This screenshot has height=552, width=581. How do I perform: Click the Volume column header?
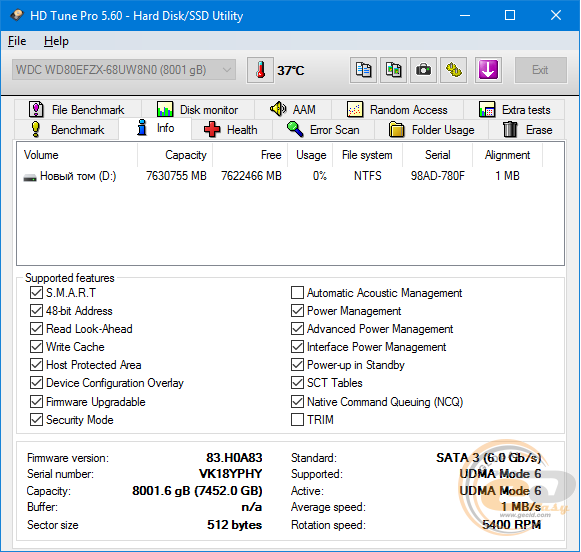pyautogui.click(x=77, y=155)
